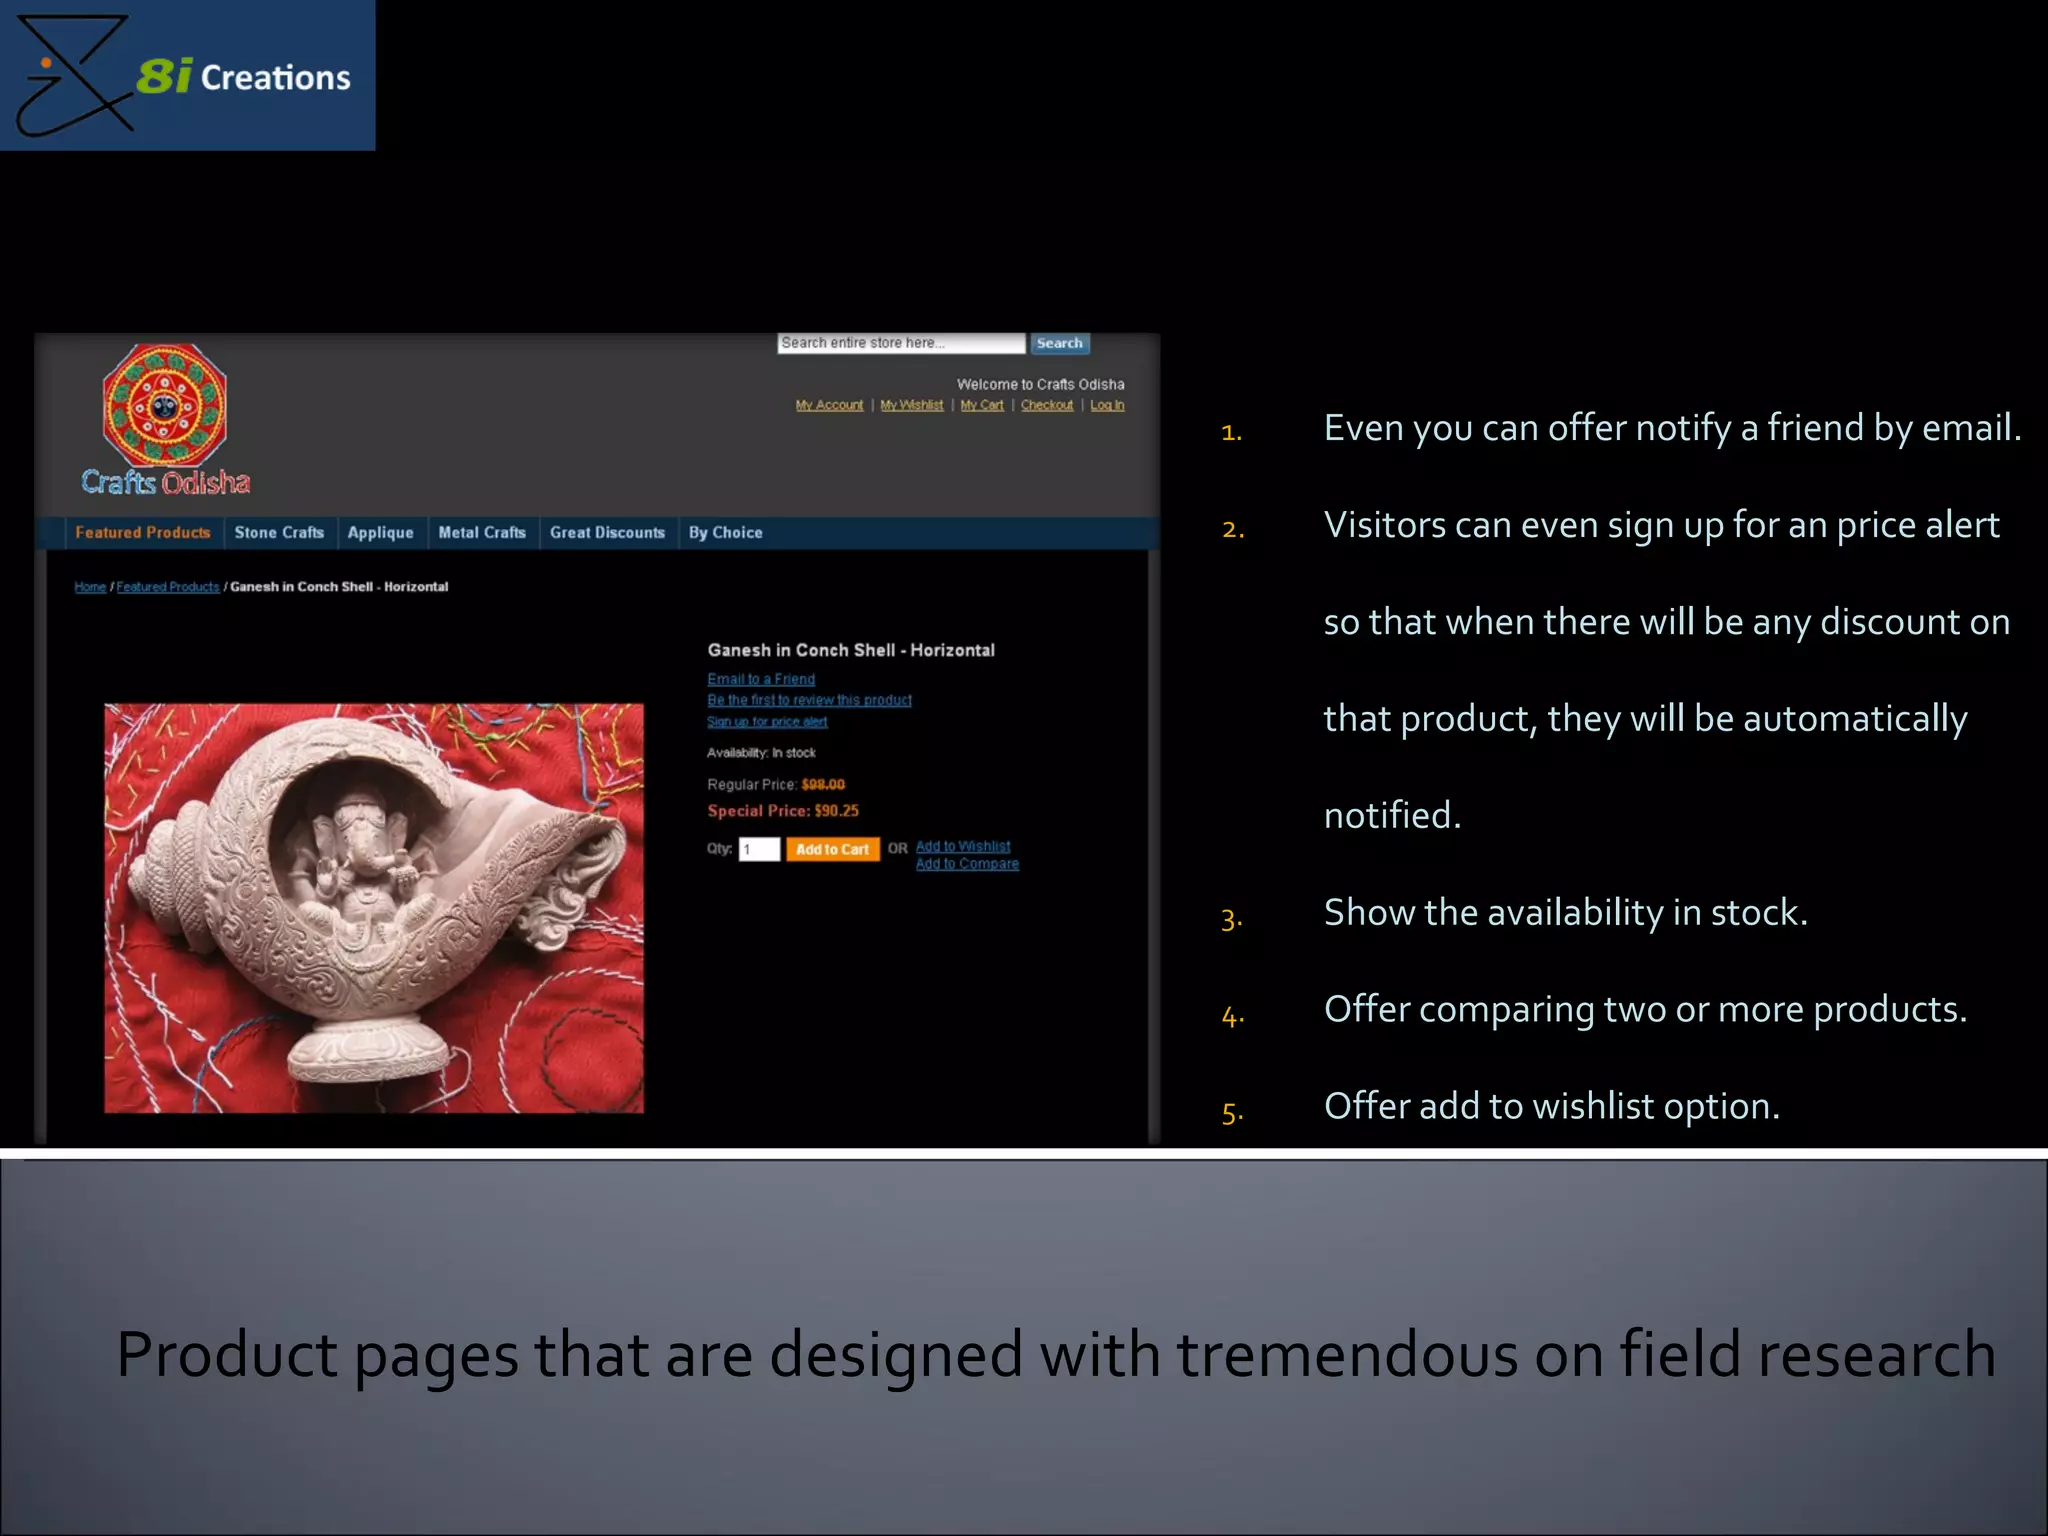Open the Applique menu item
The image size is (2048, 1536).
(x=381, y=533)
